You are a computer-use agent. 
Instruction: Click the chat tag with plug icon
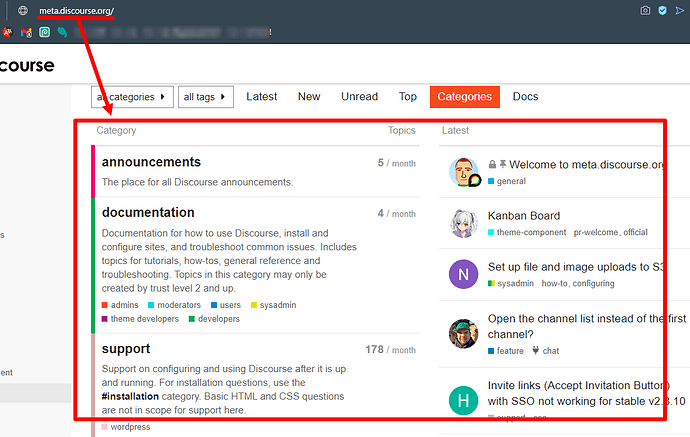546,351
